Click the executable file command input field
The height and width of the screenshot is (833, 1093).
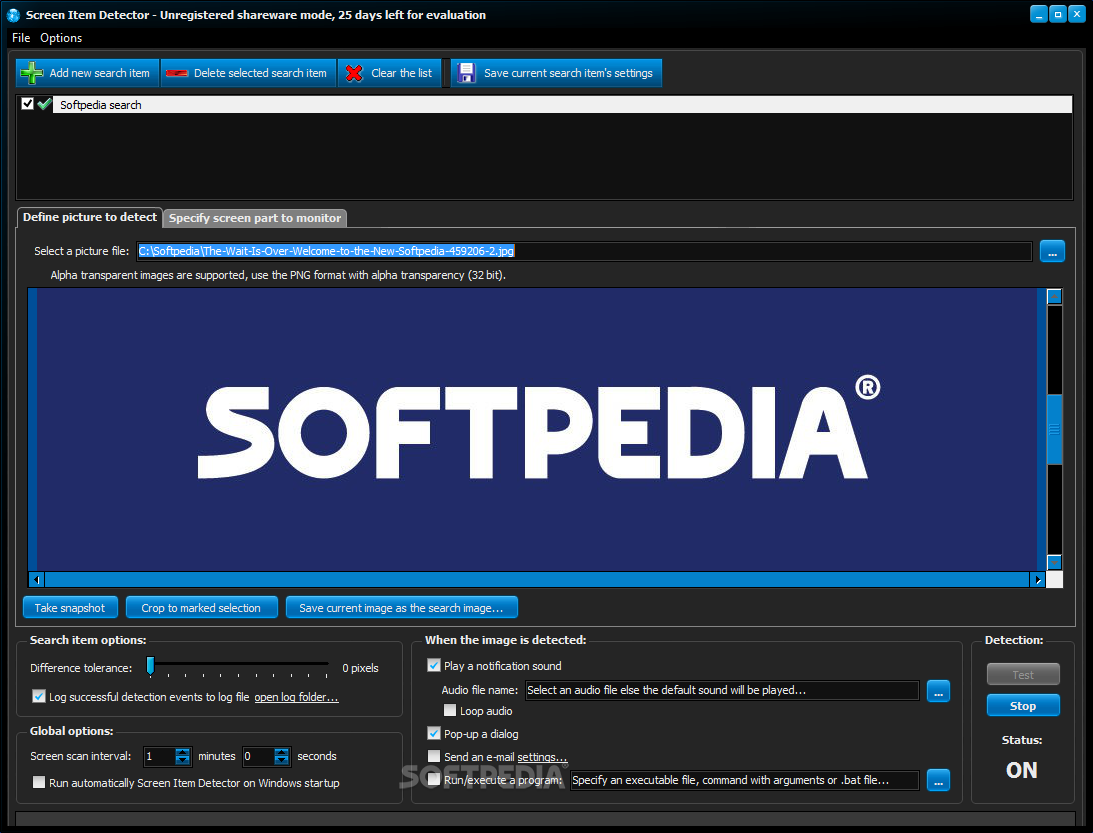(744, 780)
